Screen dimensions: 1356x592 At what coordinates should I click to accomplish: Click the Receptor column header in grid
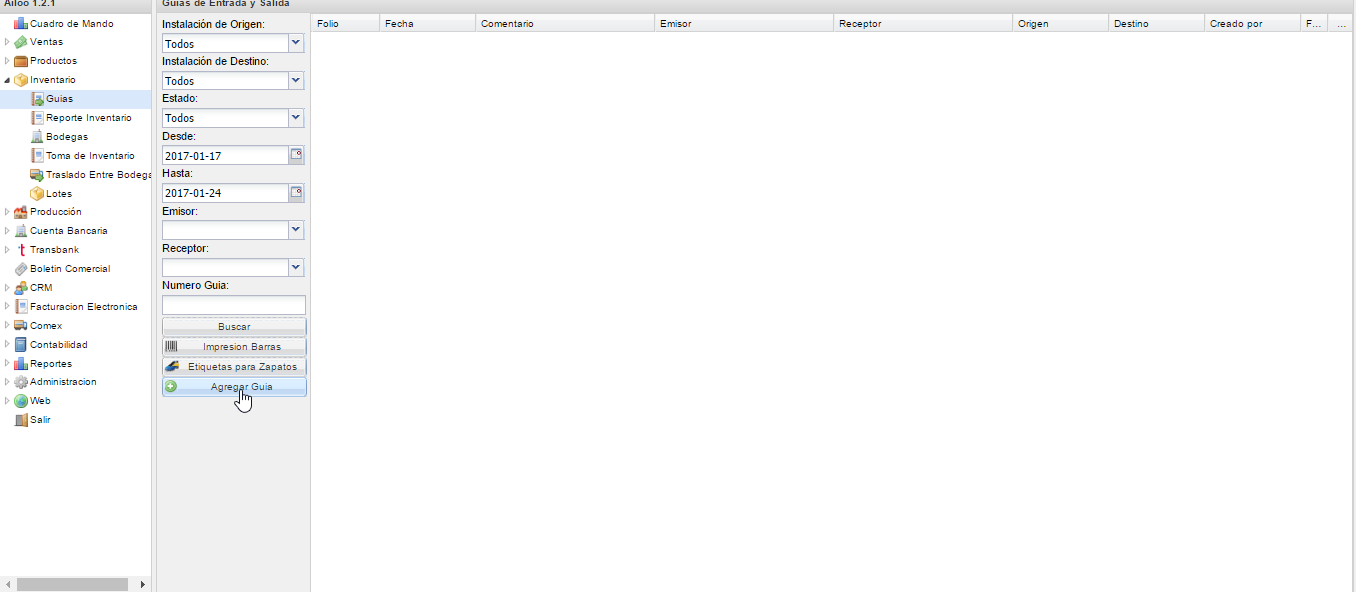point(922,23)
